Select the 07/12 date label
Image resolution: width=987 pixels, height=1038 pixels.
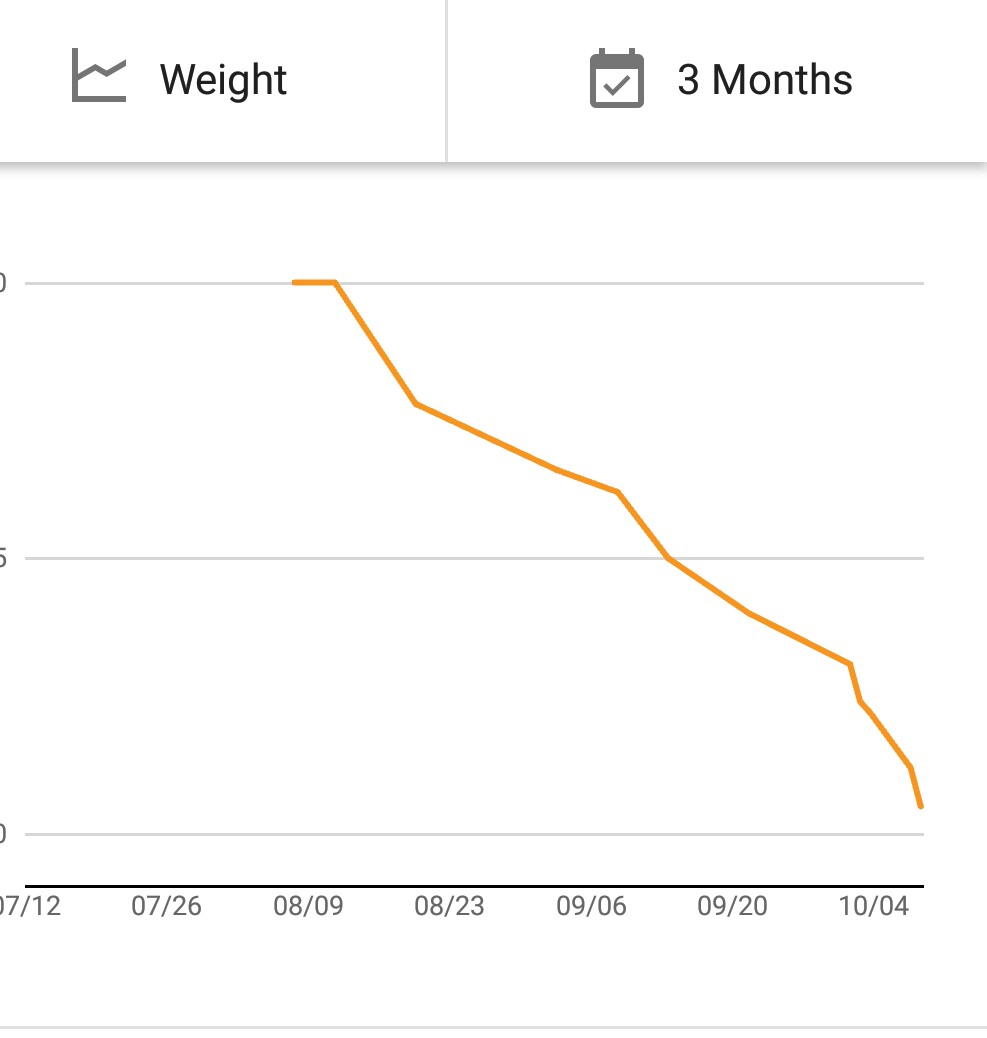(30, 906)
